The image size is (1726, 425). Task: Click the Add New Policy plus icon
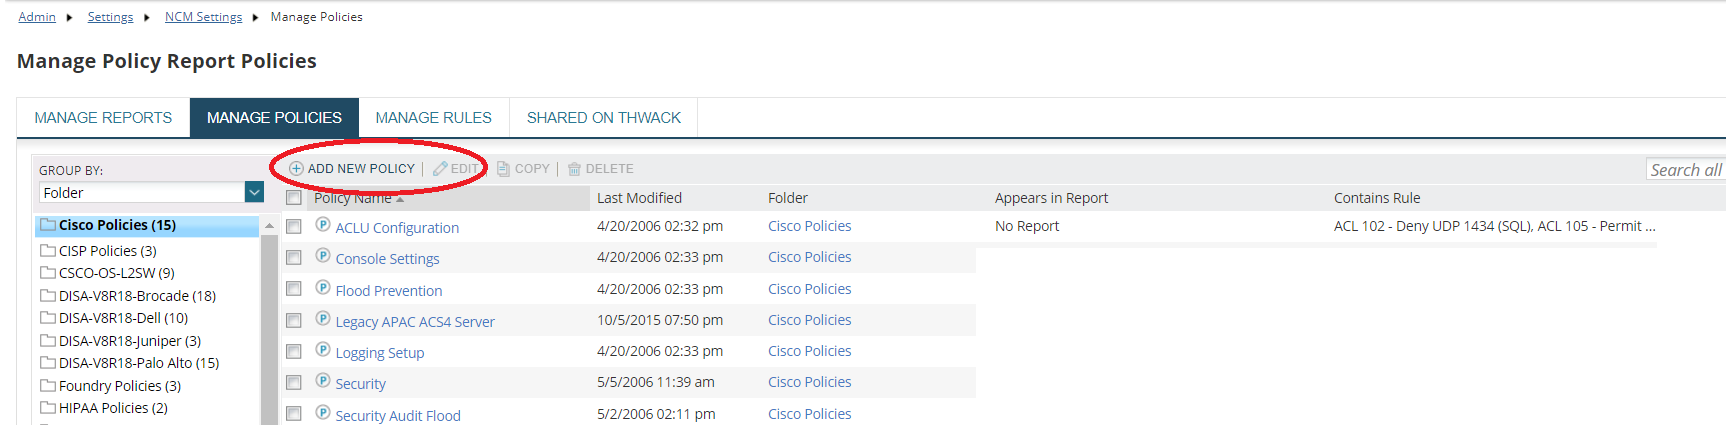[296, 169]
